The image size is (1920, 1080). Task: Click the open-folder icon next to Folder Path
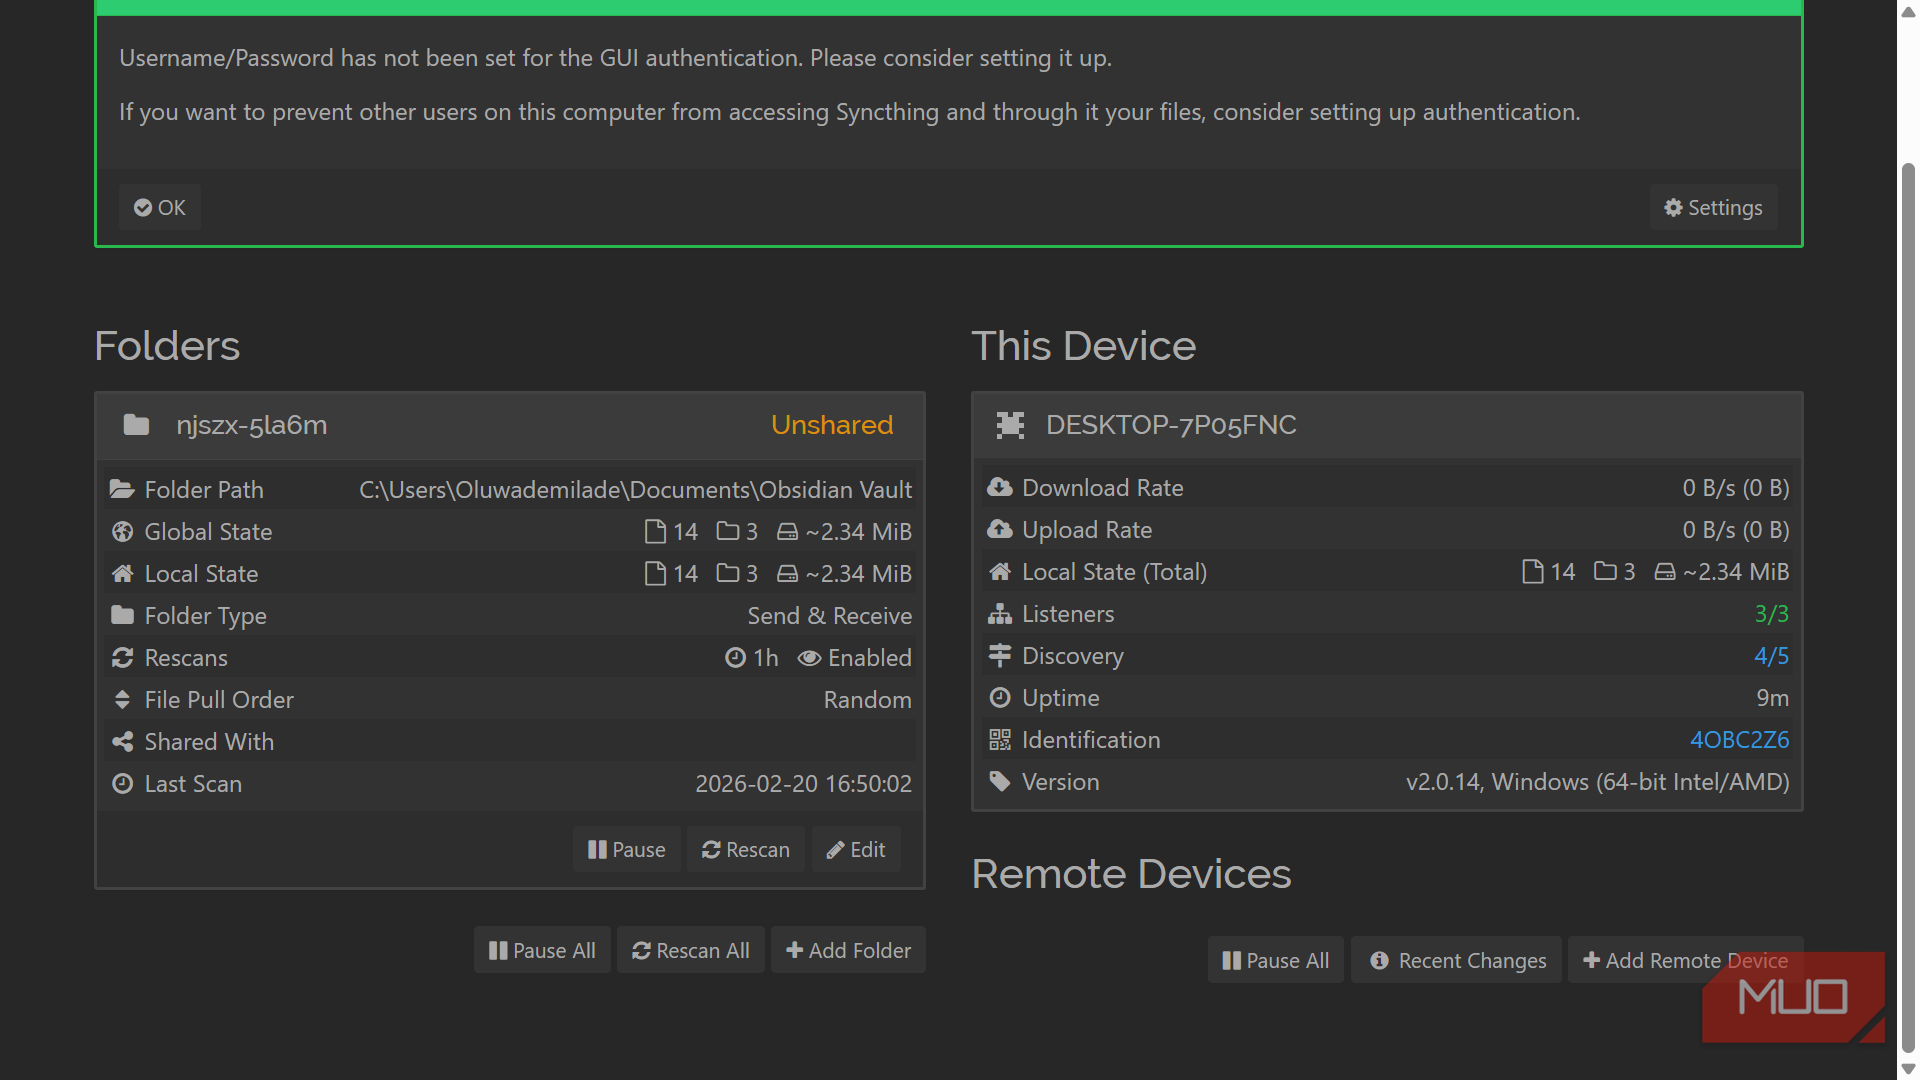point(122,489)
